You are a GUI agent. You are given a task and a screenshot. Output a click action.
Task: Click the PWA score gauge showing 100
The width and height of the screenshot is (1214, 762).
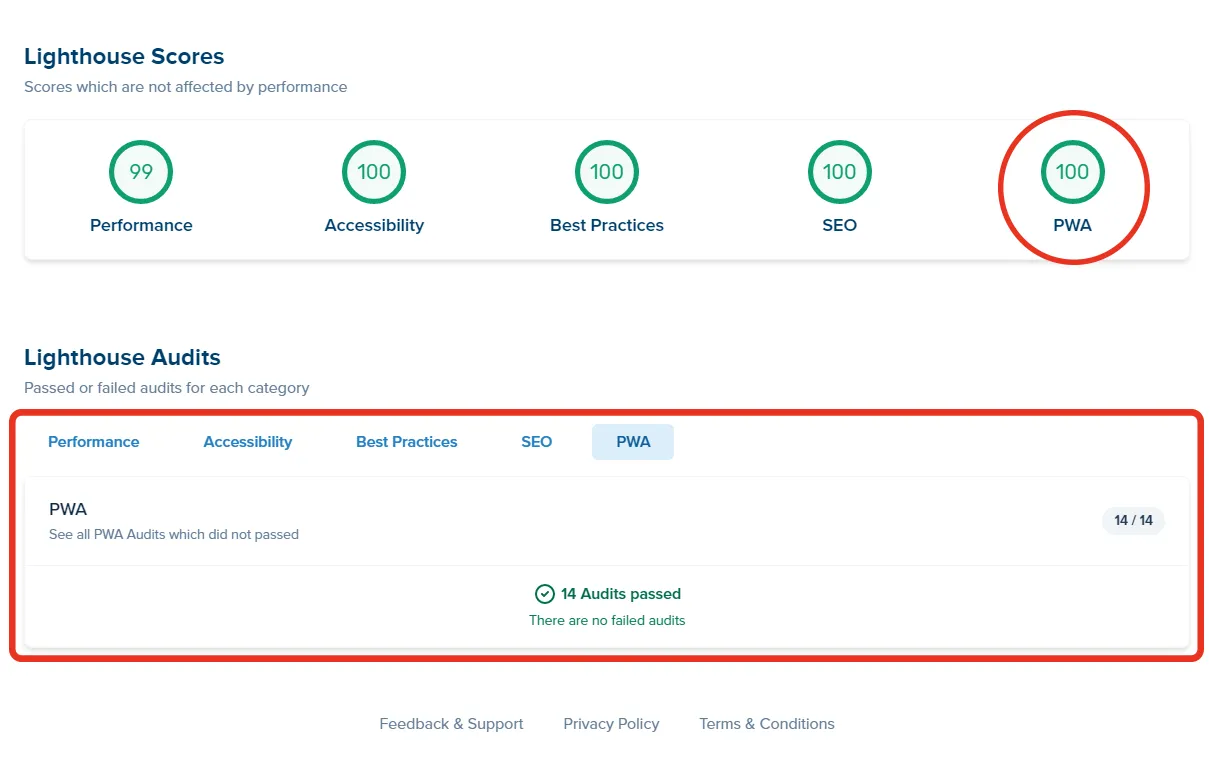click(1073, 172)
